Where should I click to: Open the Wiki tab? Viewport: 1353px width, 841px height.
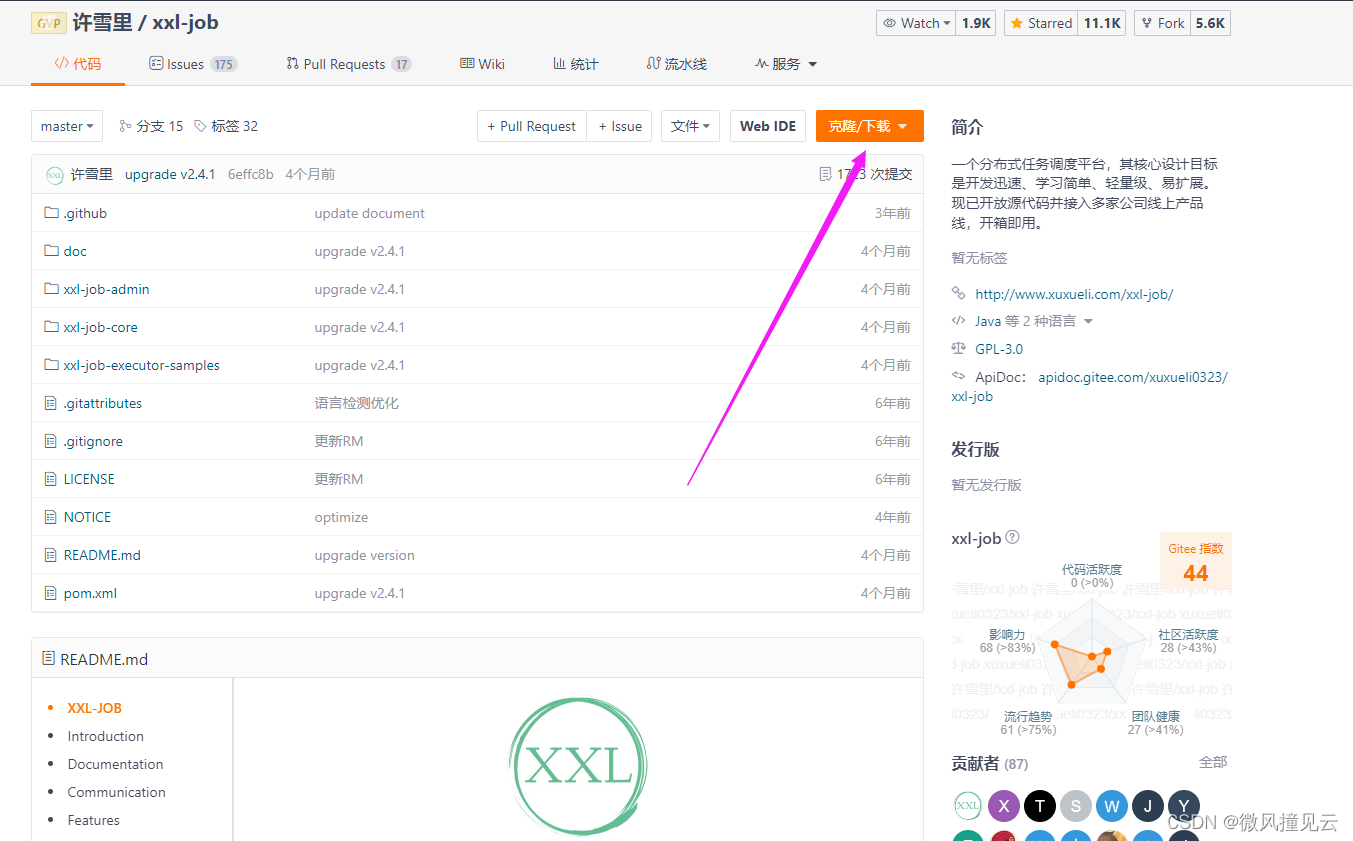[x=482, y=64]
